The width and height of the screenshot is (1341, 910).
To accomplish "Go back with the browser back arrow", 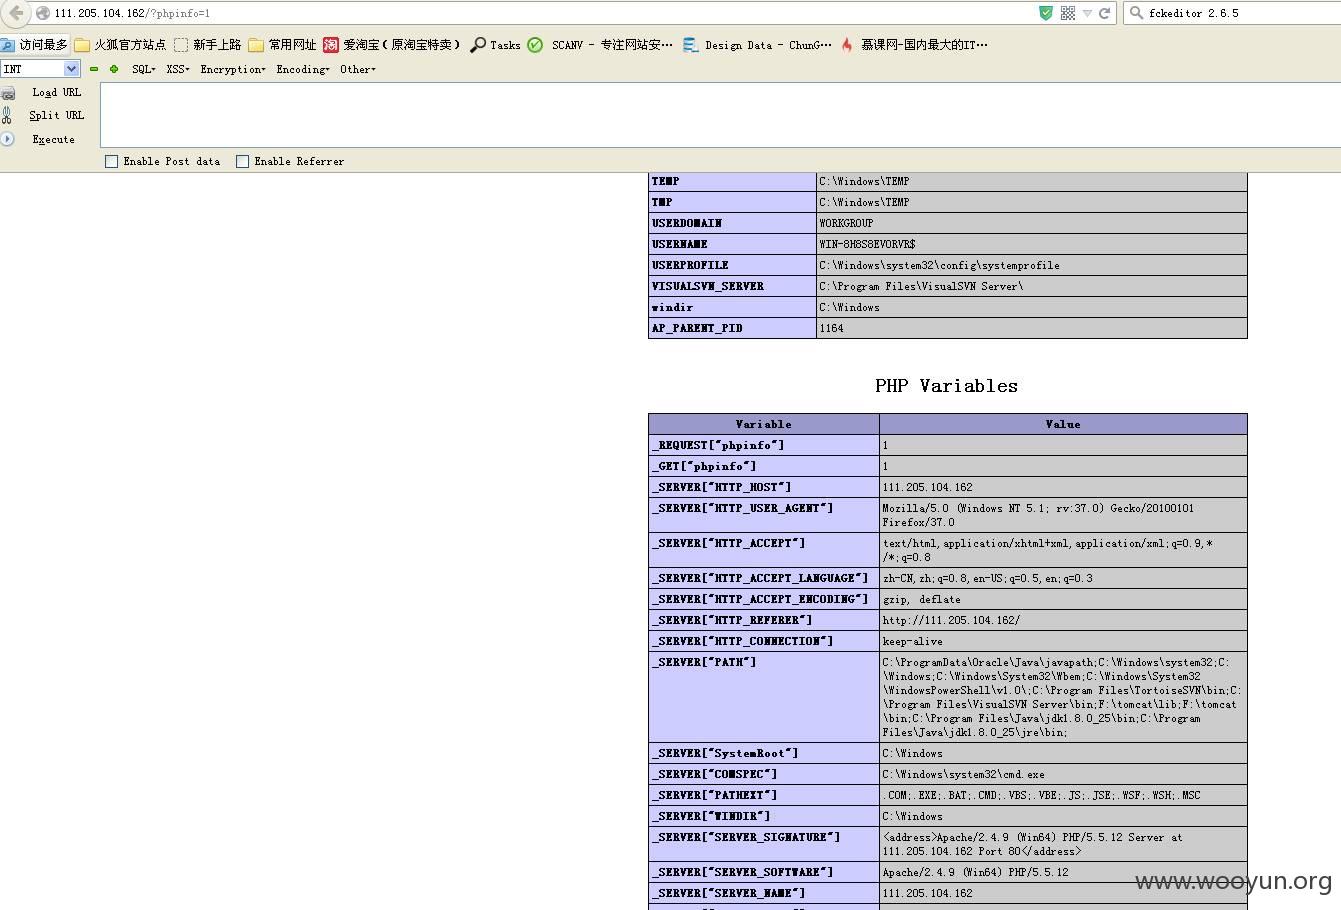I will point(15,12).
